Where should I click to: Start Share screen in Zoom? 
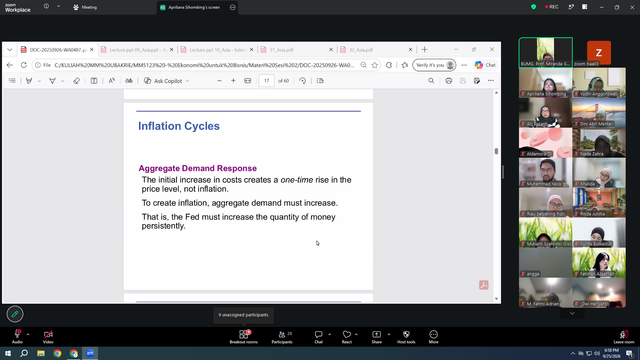pos(376,337)
